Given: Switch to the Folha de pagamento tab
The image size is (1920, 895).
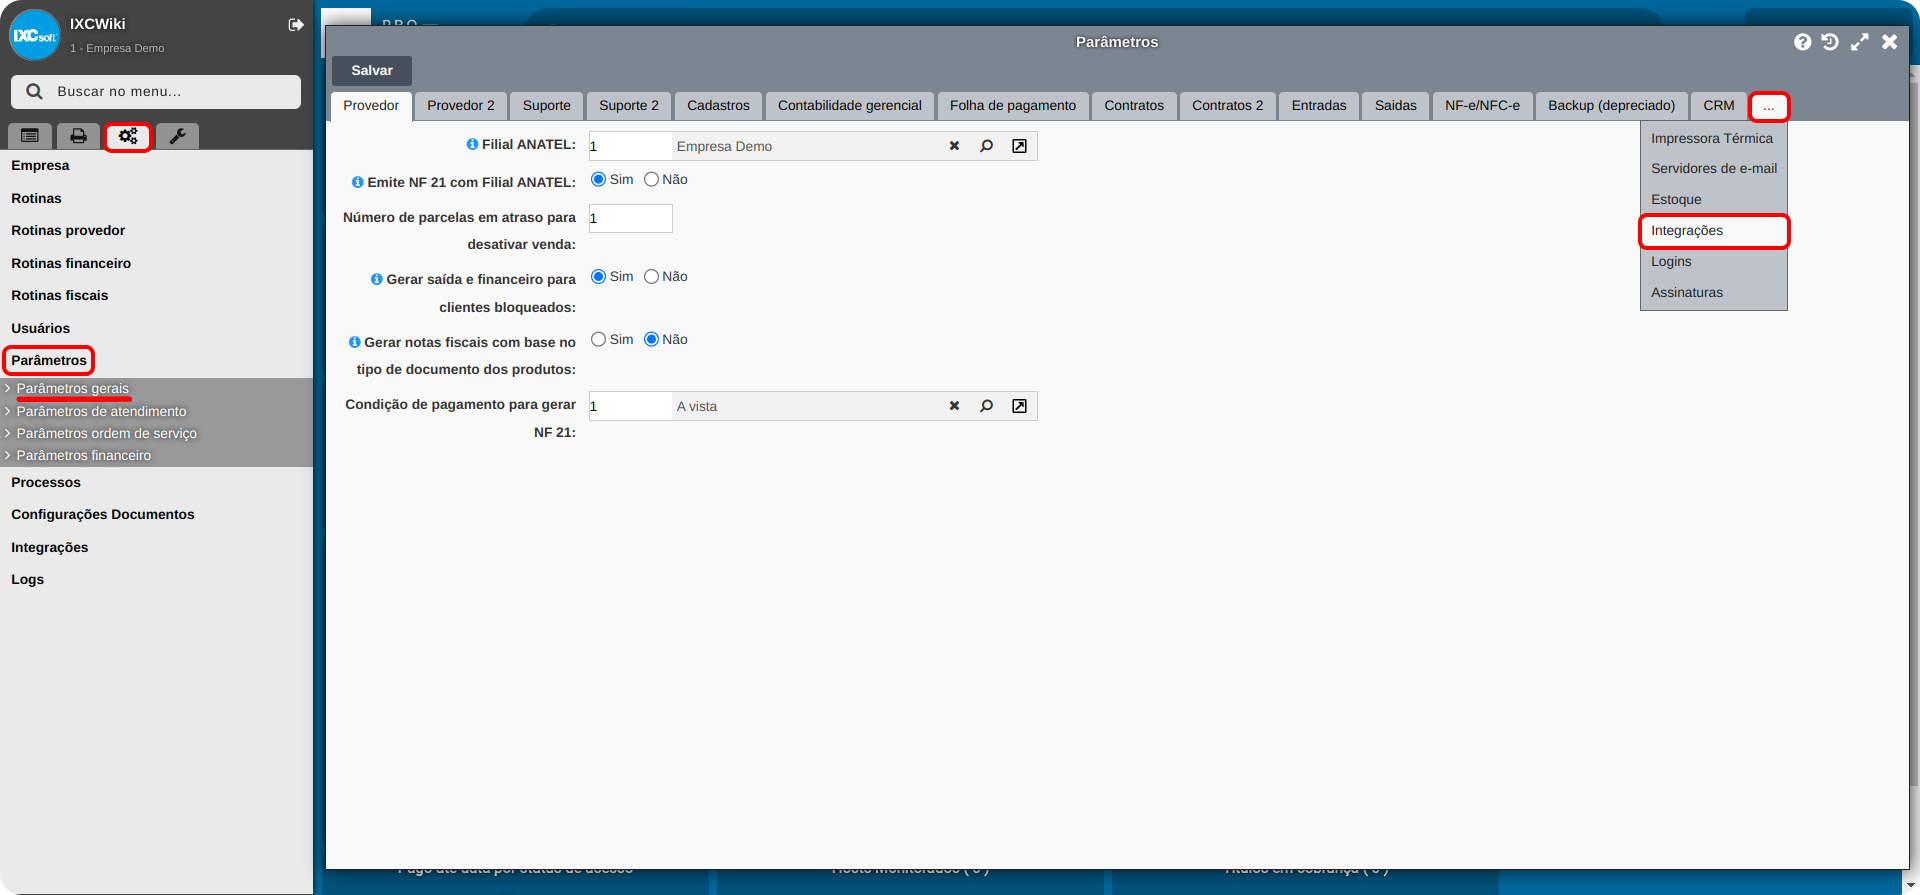Looking at the screenshot, I should pos(1012,106).
